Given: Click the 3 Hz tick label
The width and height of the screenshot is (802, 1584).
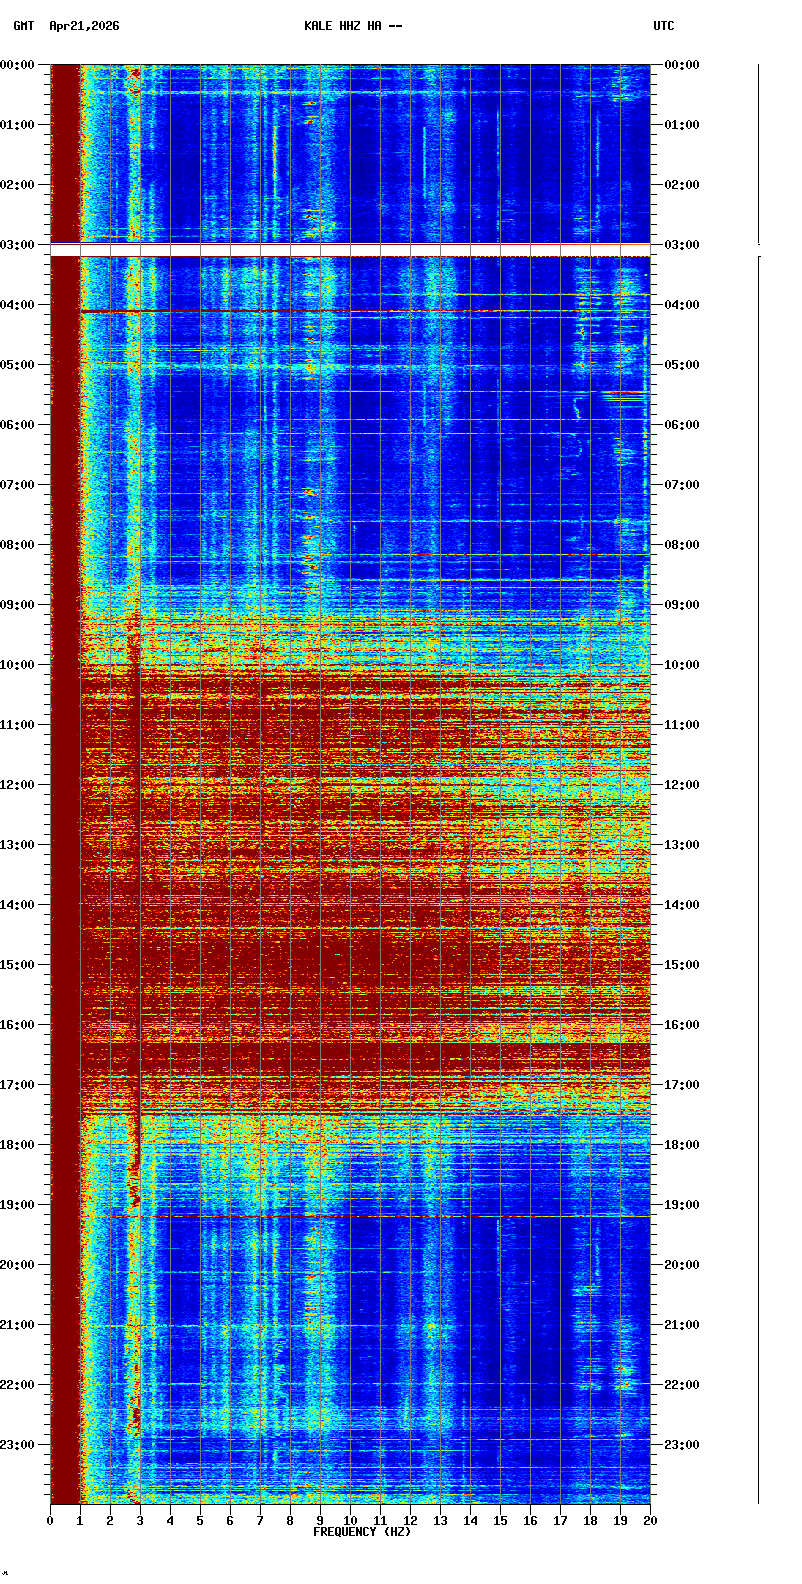Looking at the screenshot, I should point(140,1521).
